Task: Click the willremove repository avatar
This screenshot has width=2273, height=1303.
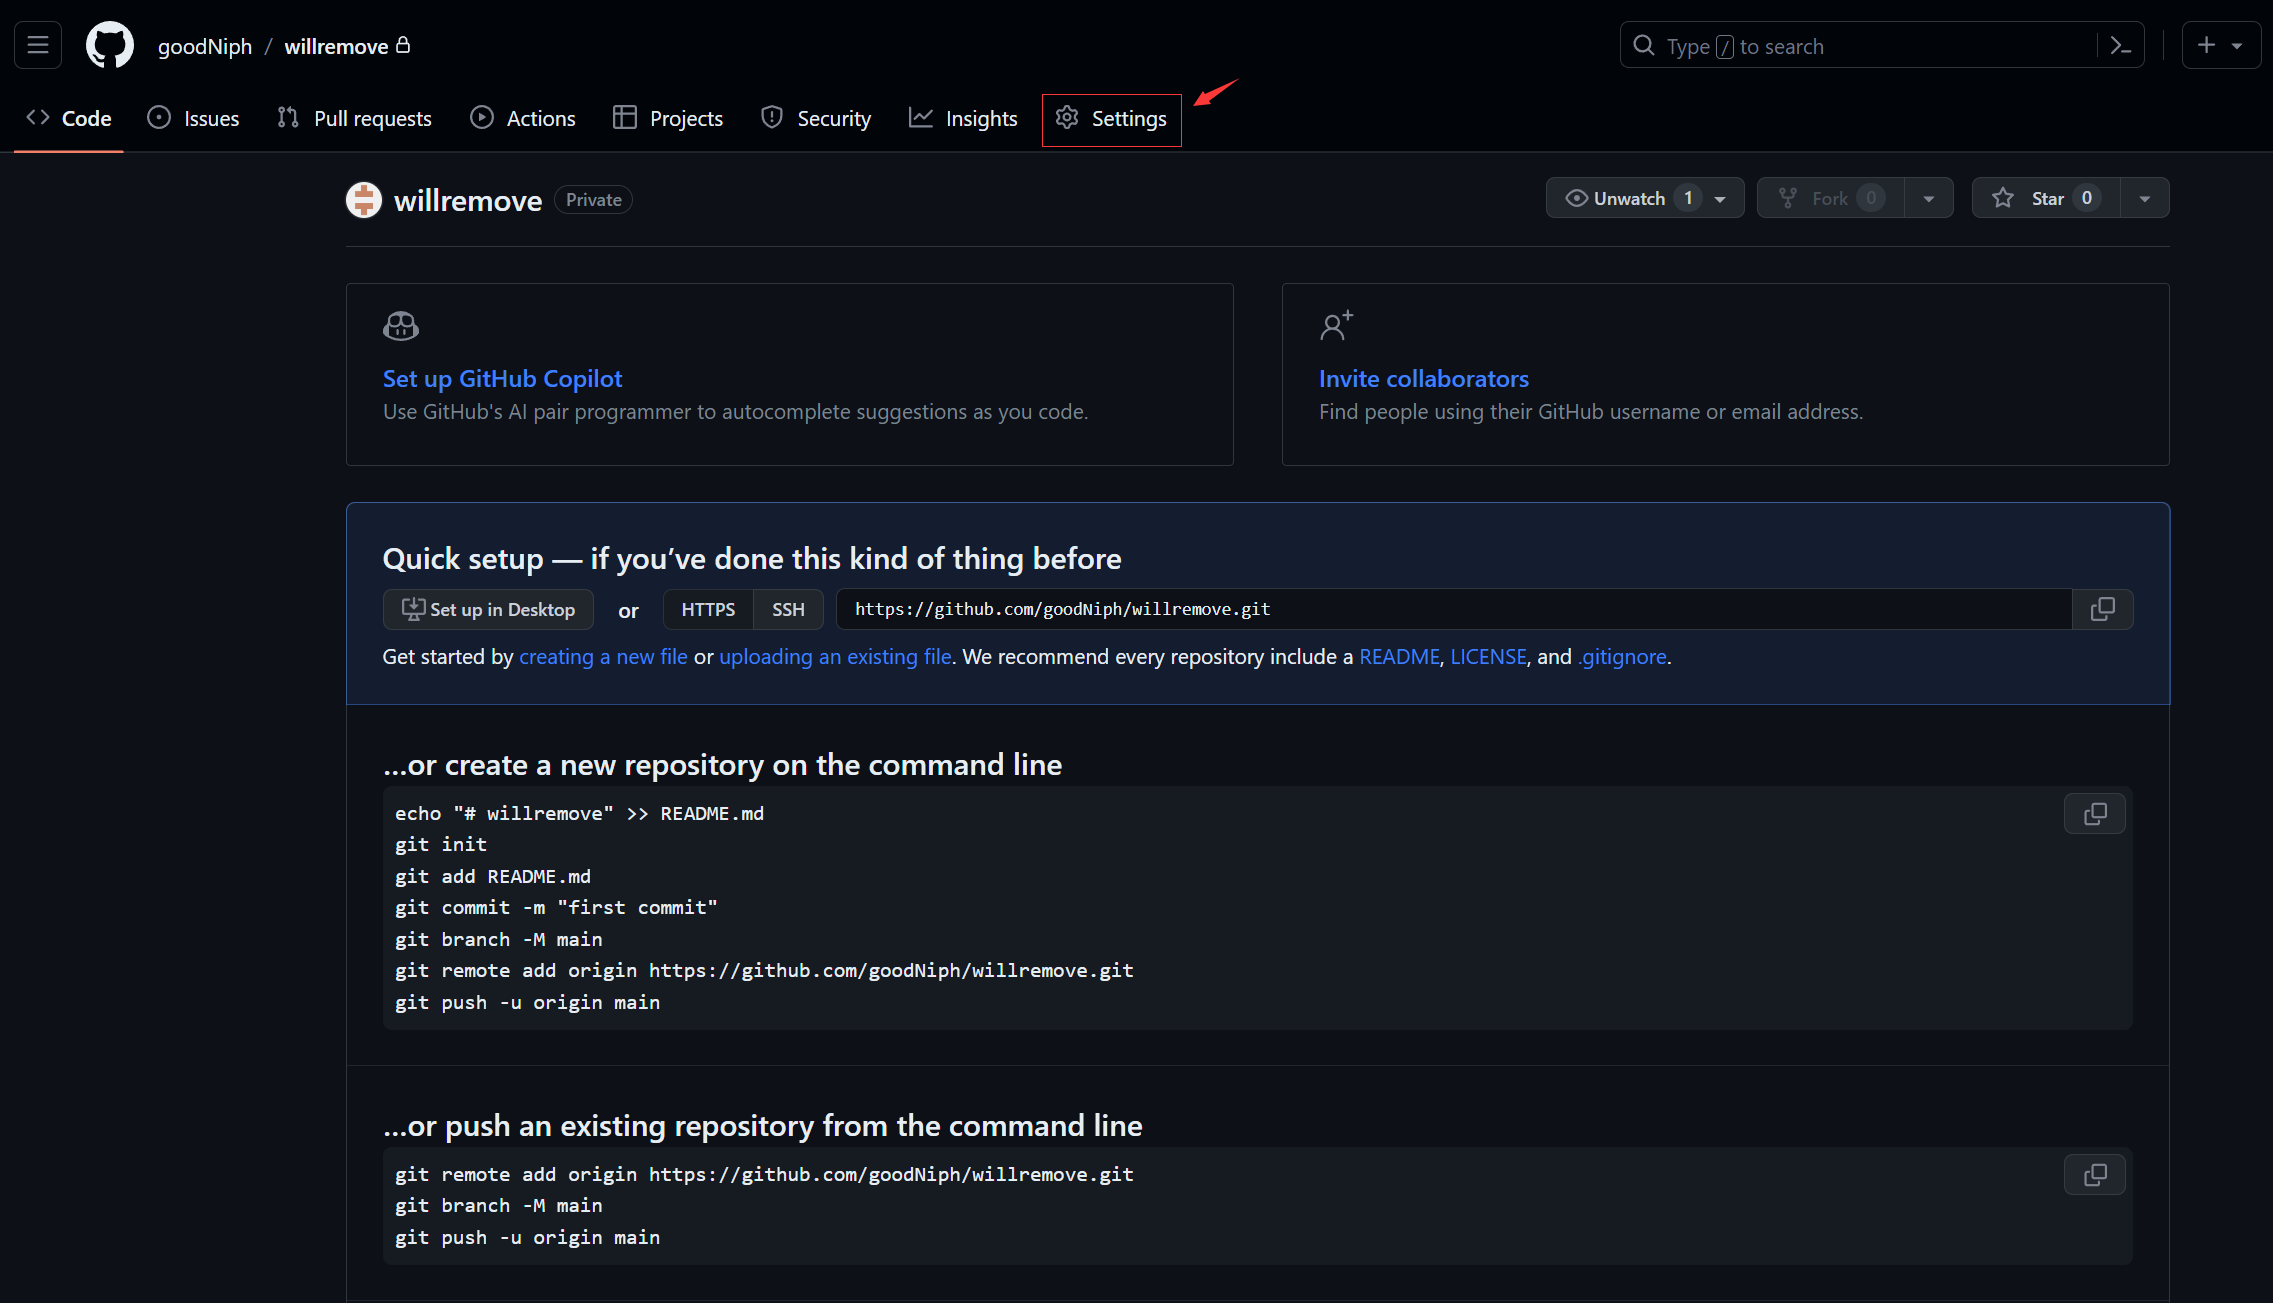Action: point(364,200)
